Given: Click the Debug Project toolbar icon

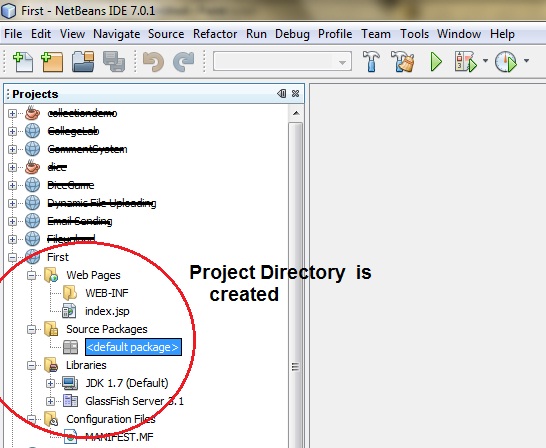Looking at the screenshot, I should [466, 62].
